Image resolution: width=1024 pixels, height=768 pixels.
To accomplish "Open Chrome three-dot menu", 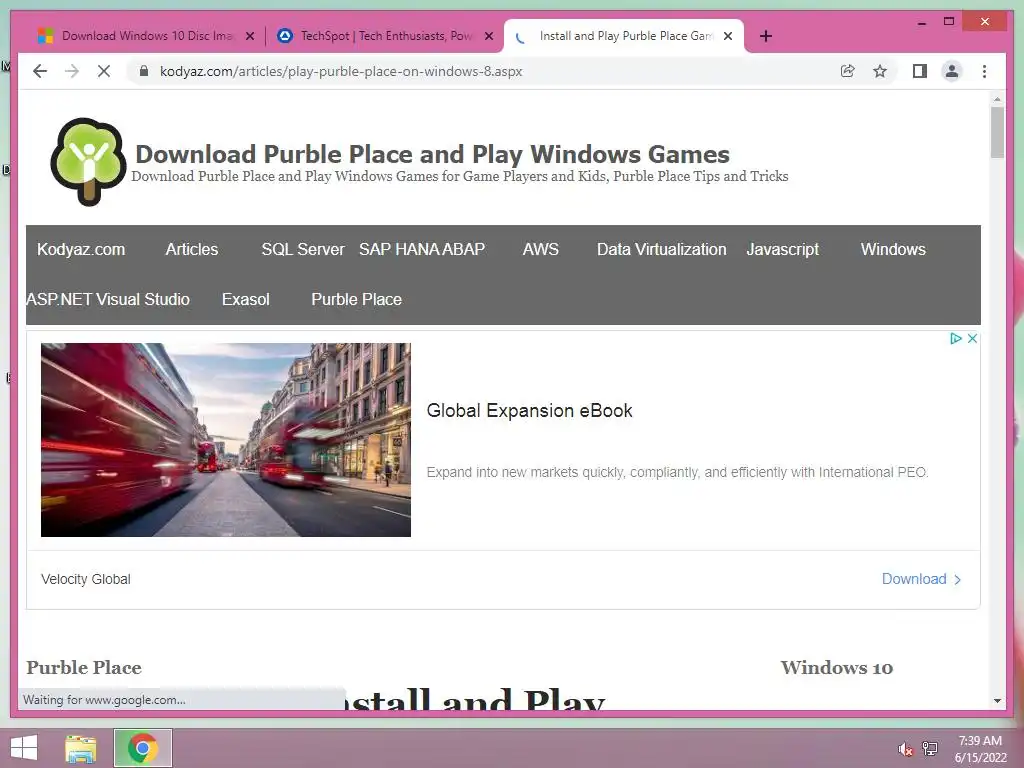I will [984, 71].
